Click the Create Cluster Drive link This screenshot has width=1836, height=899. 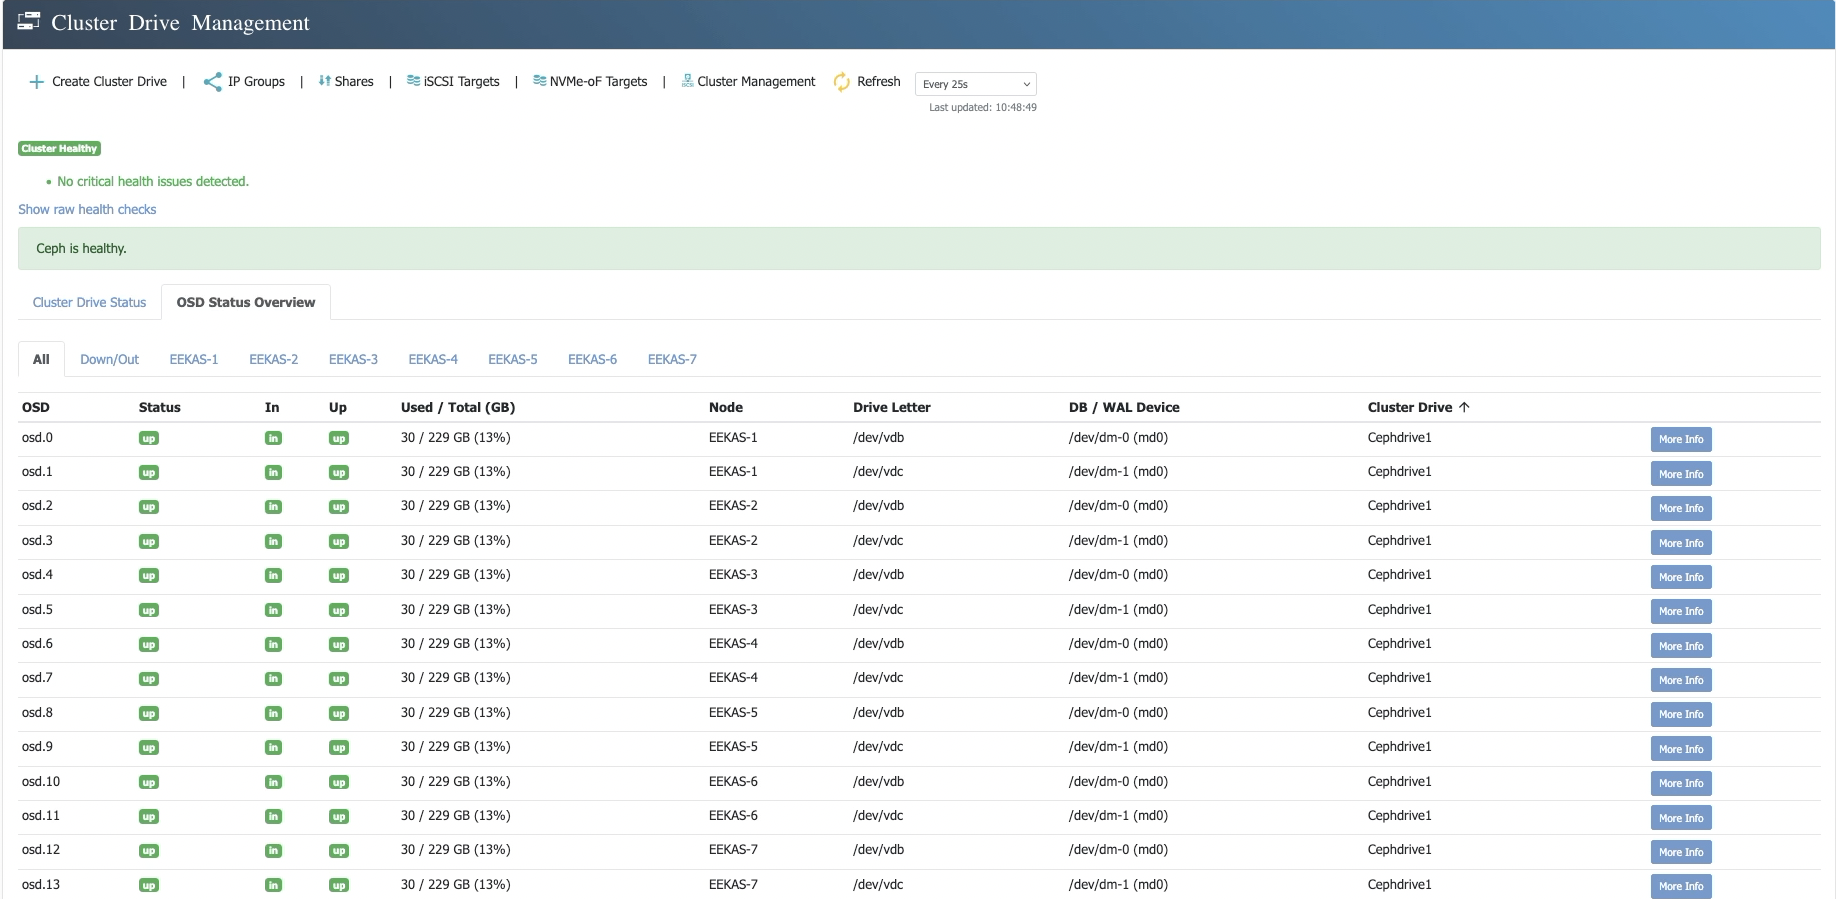pos(109,81)
